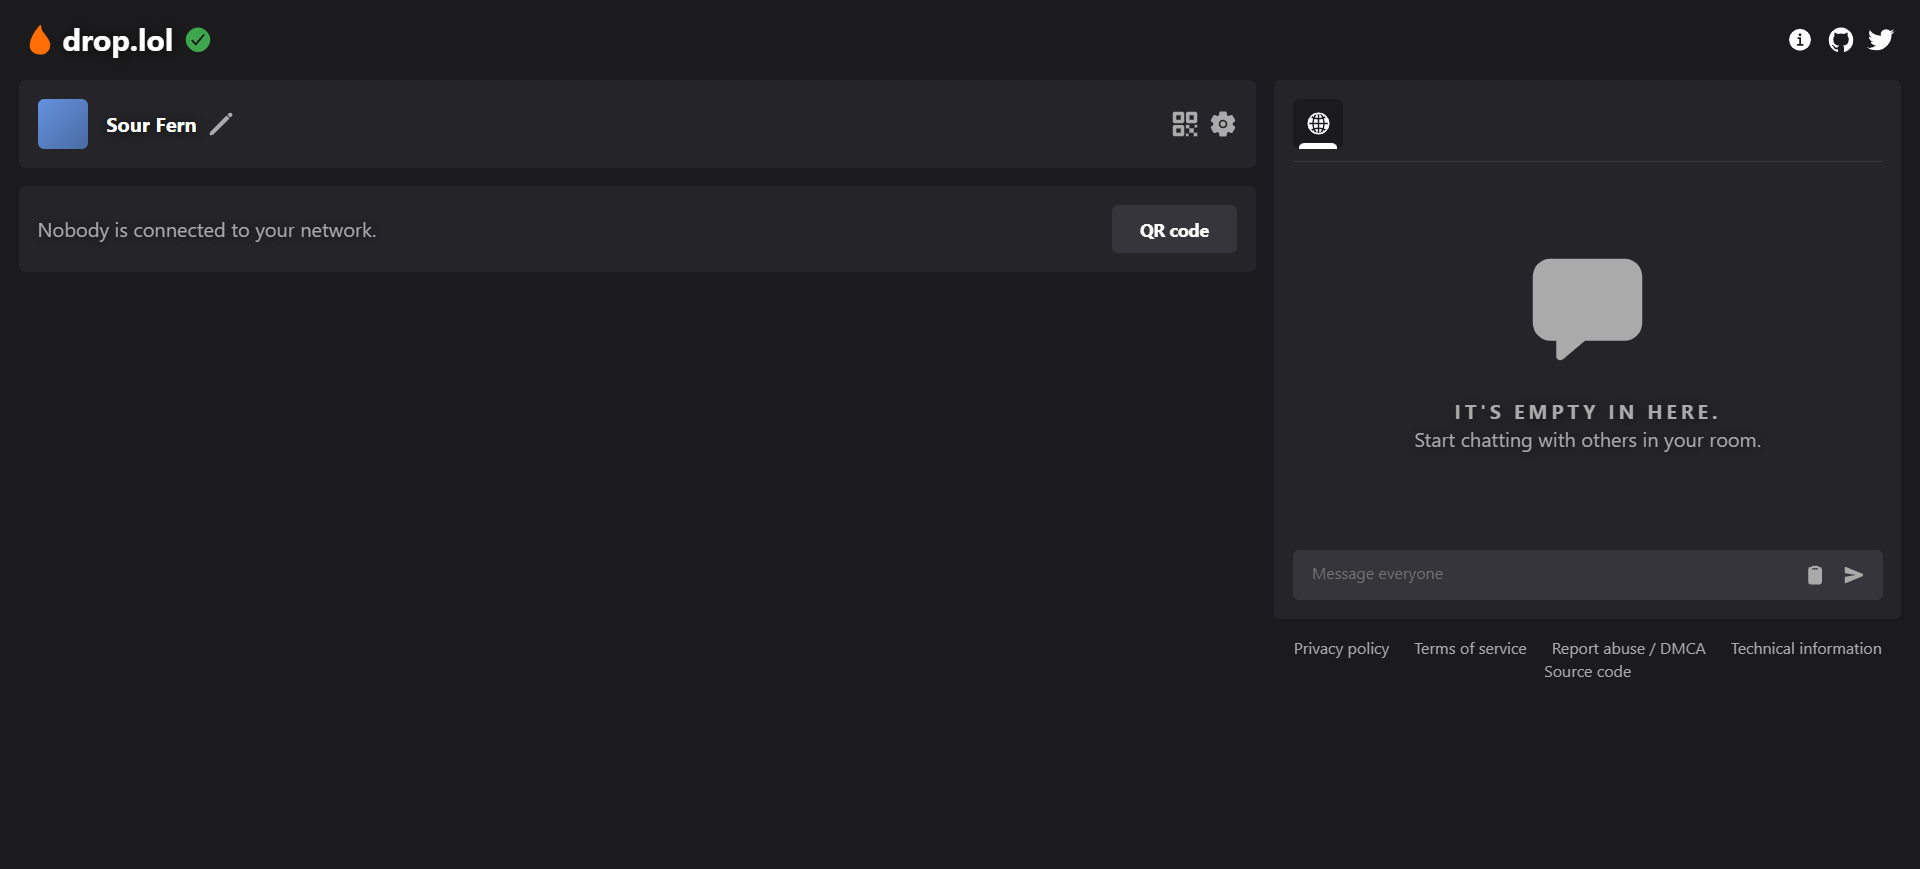This screenshot has width=1920, height=869.
Task: Send the message with the arrow icon
Action: pos(1853,575)
